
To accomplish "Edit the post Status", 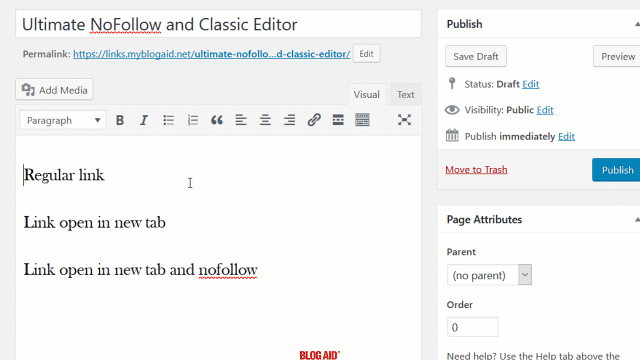I will tap(531, 84).
